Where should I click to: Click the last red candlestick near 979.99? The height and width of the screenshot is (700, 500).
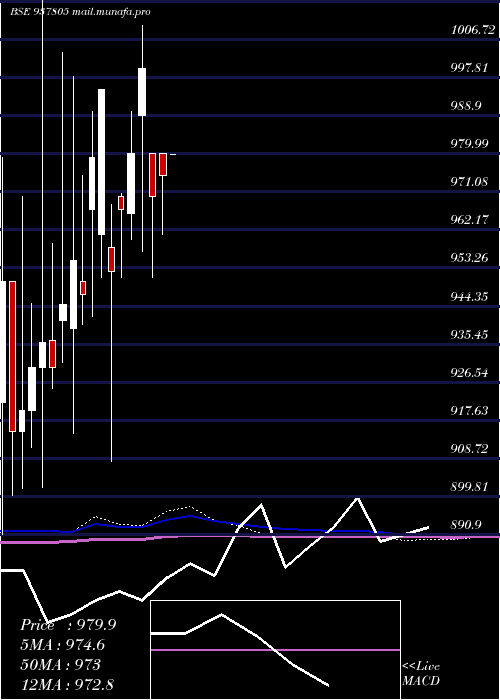(x=163, y=164)
